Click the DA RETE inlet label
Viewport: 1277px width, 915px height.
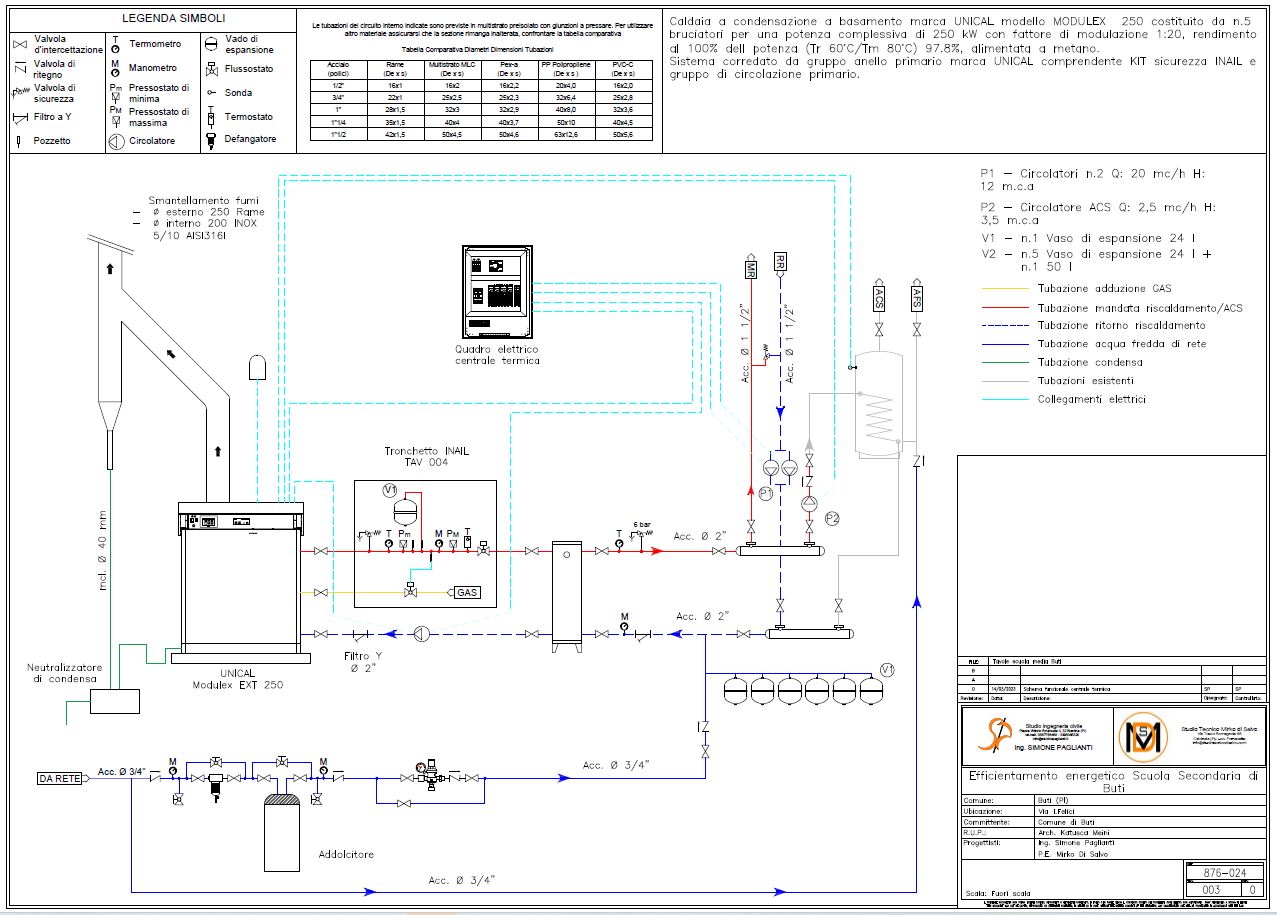tap(59, 777)
